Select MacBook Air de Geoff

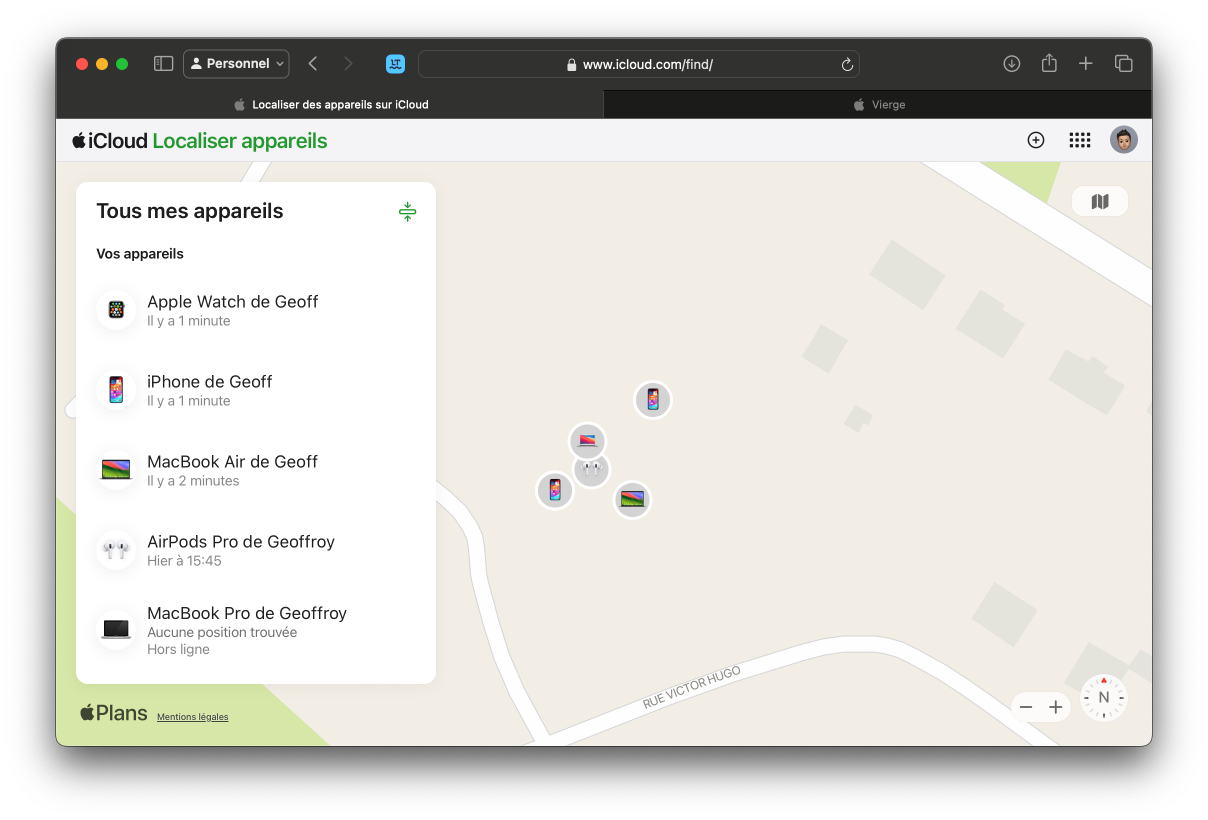[256, 470]
